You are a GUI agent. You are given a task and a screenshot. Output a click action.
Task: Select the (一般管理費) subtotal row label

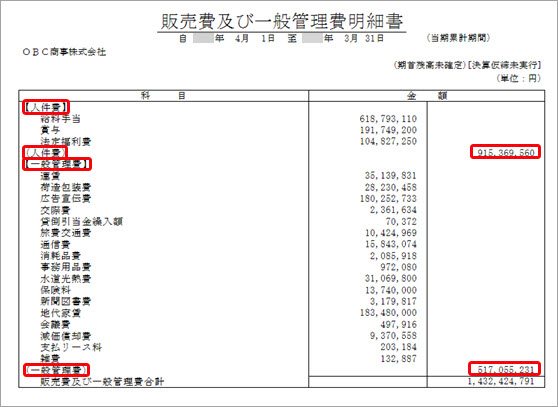56,370
